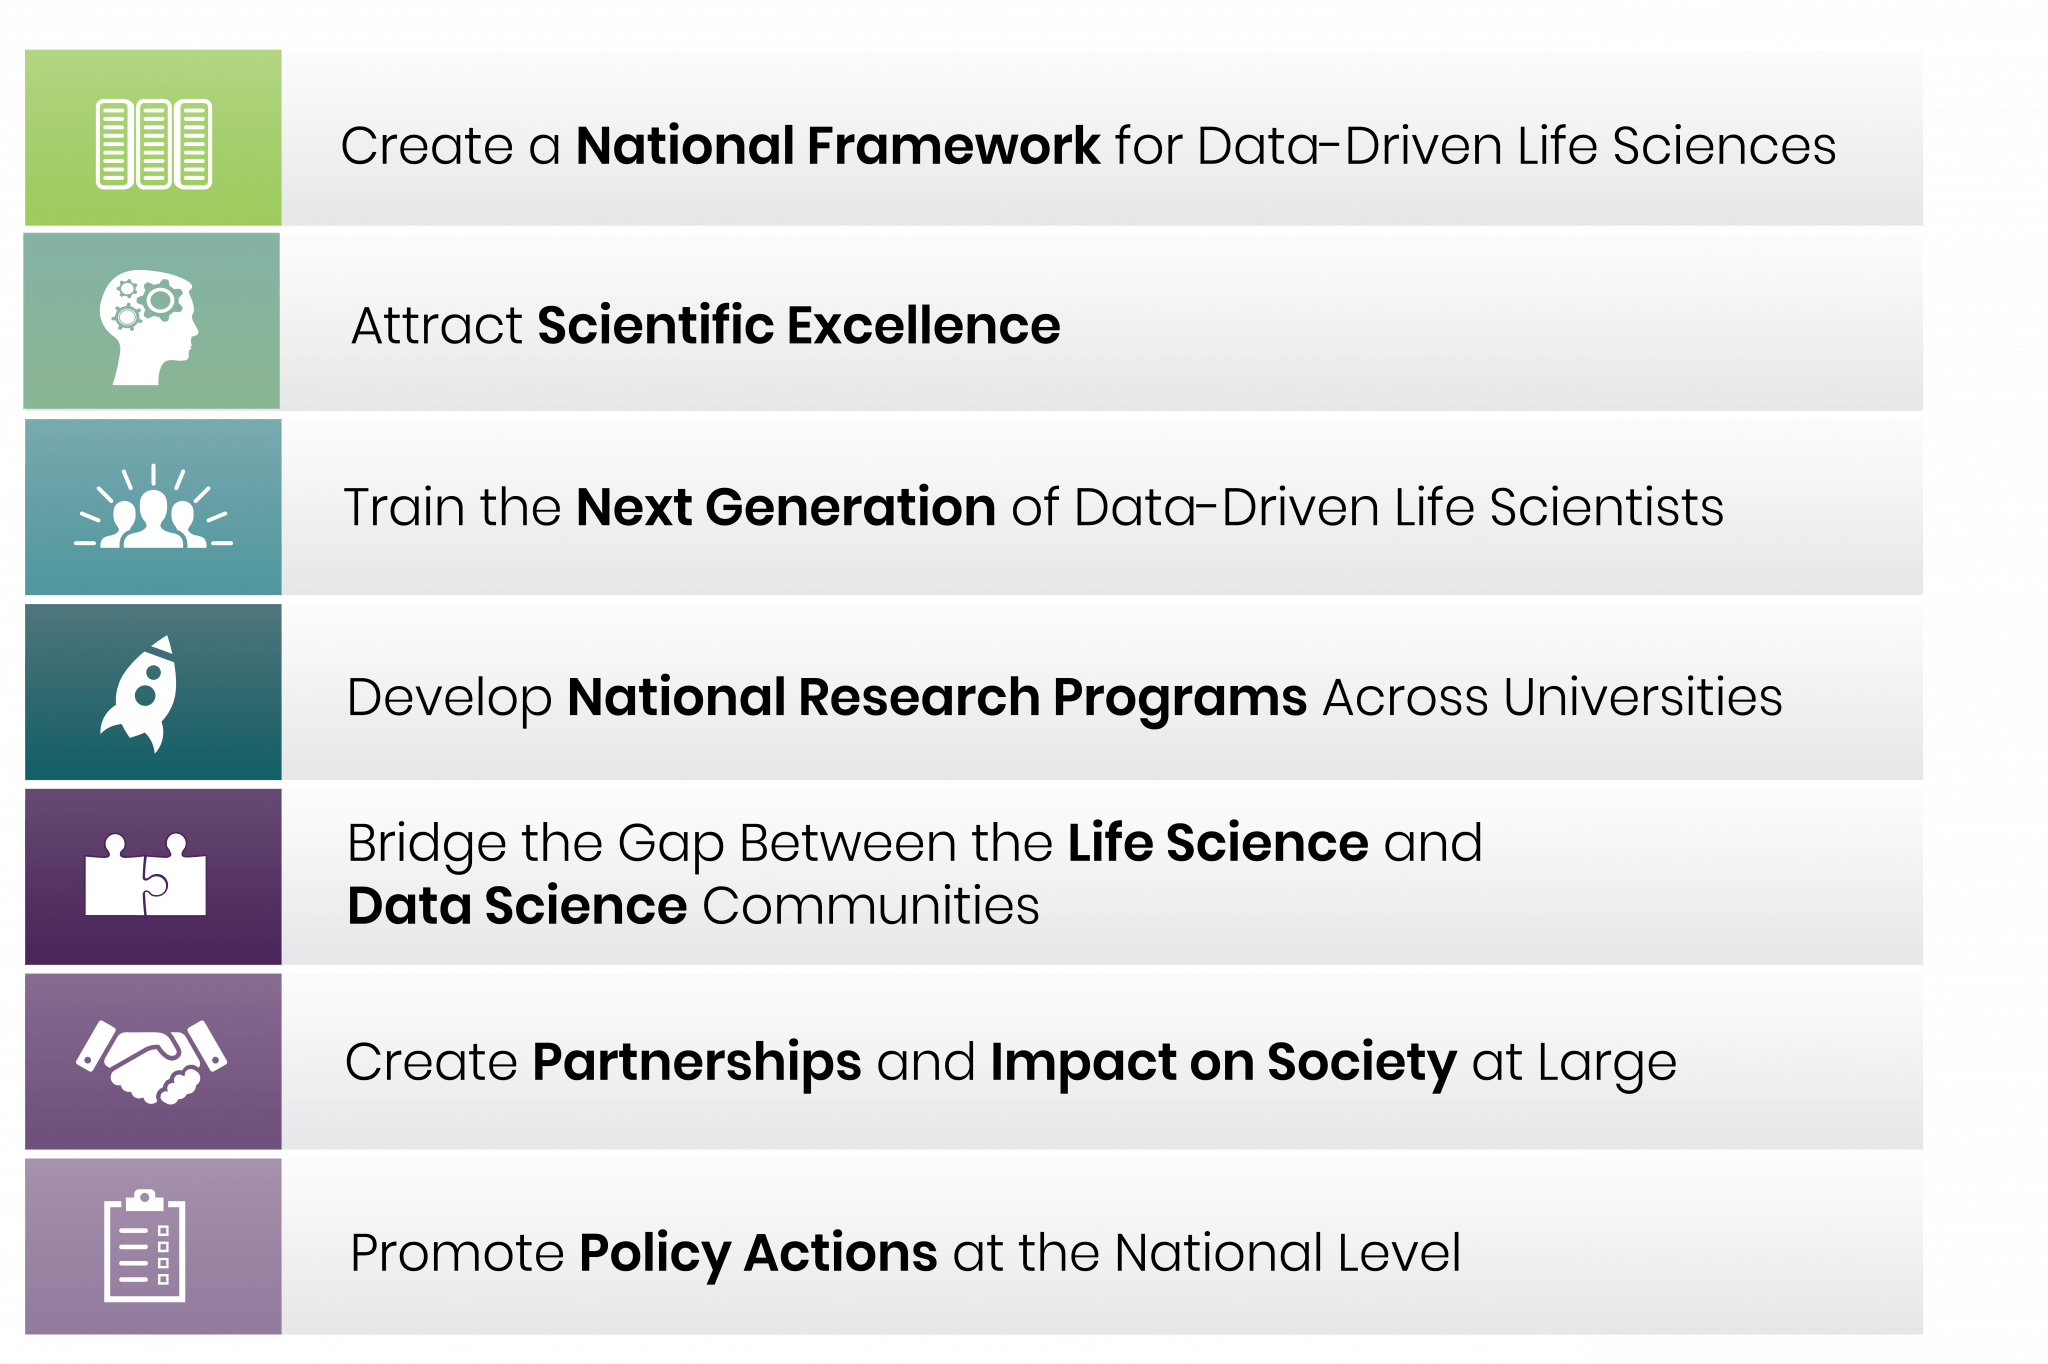Click the bold "National Framework" text
Screen dimensions: 2048x1364
(x=837, y=146)
